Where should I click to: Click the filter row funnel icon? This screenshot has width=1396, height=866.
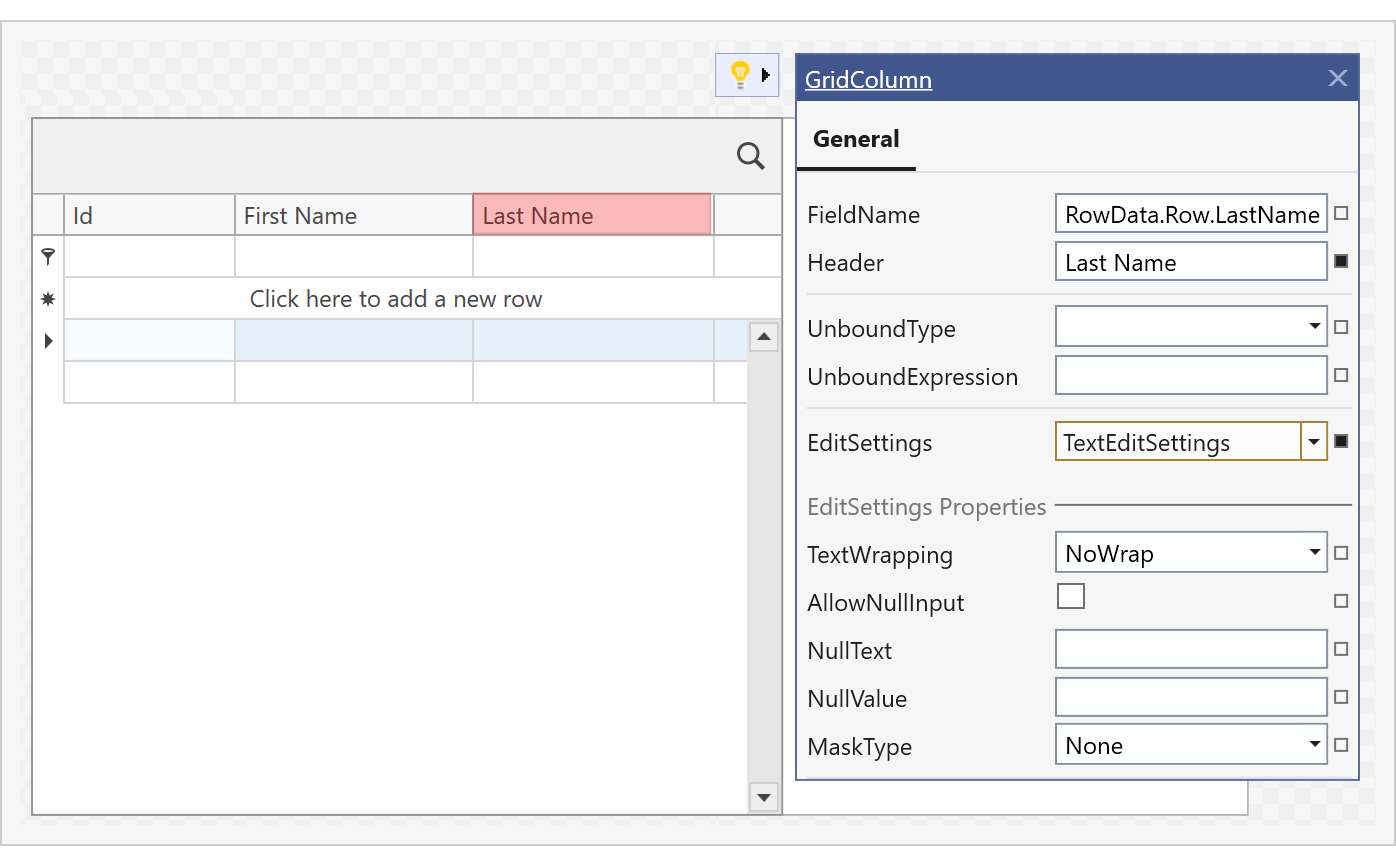[48, 257]
